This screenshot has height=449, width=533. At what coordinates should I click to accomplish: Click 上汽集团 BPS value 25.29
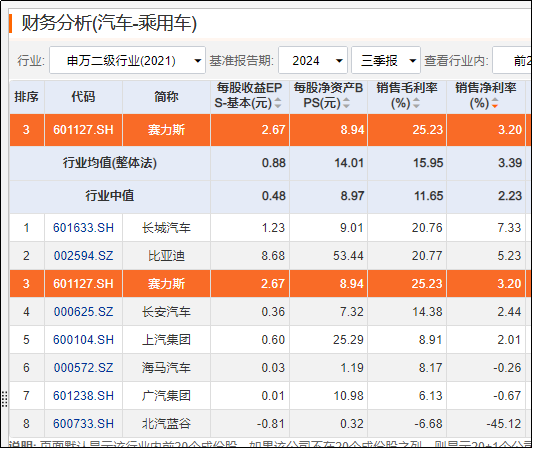(348, 340)
